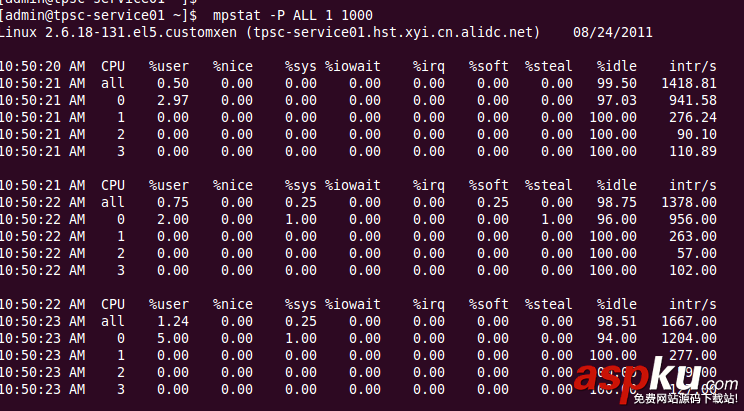744x411 pixels.
Task: Click the intr/s value '57.00'
Action: coord(697,253)
